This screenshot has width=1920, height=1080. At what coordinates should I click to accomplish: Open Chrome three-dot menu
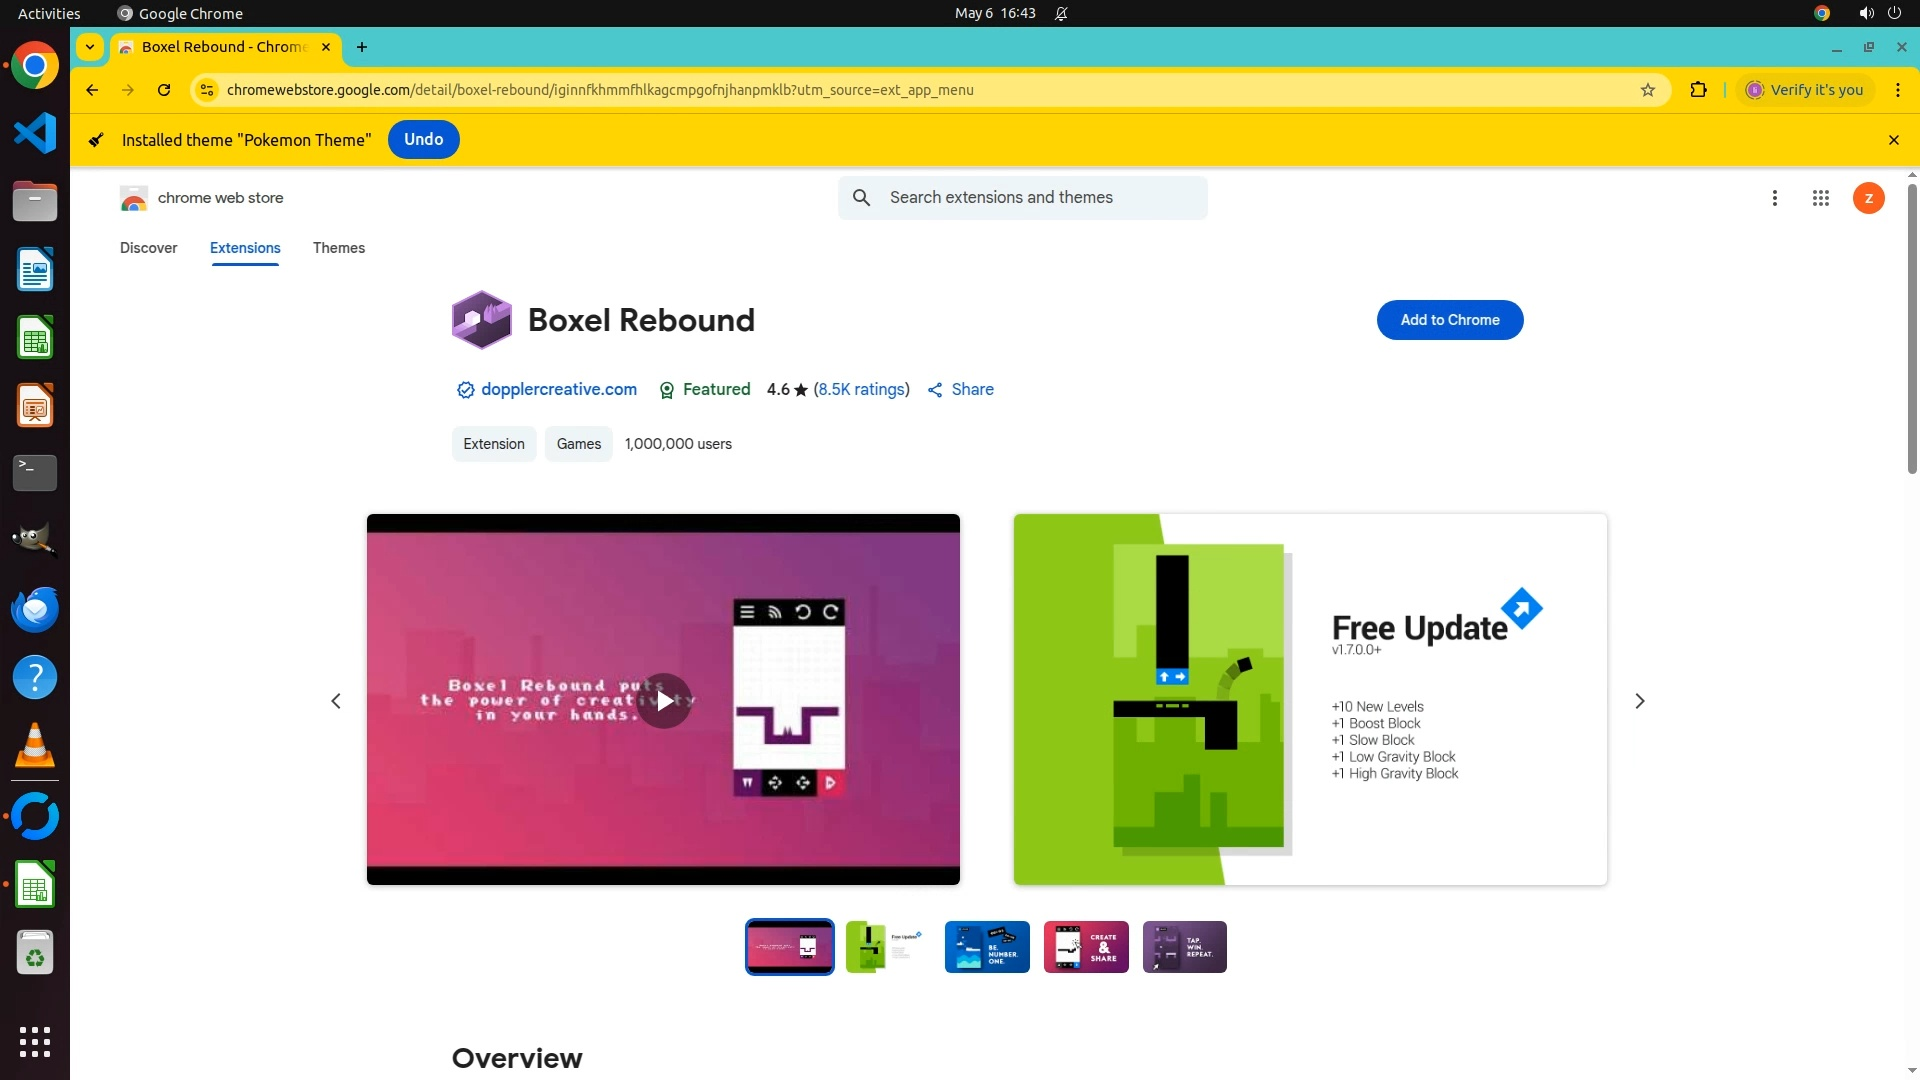click(x=1897, y=90)
